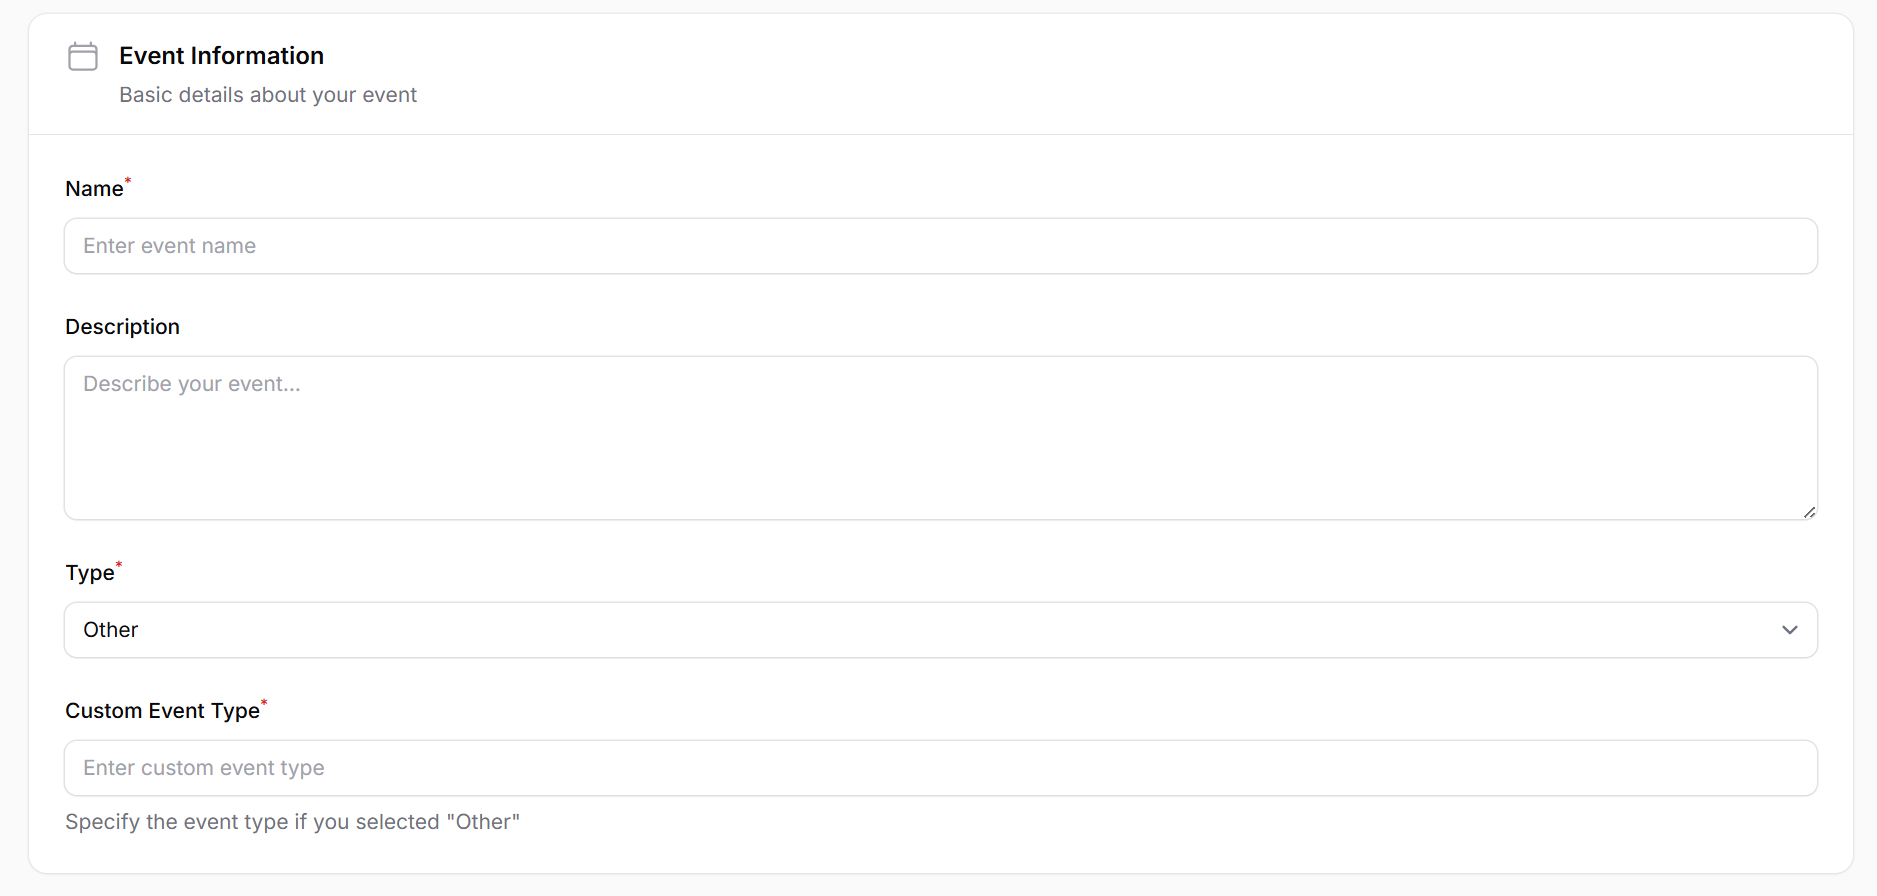The width and height of the screenshot is (1877, 896).
Task: Click the "Enter event name" placeholder text
Action: pos(169,246)
